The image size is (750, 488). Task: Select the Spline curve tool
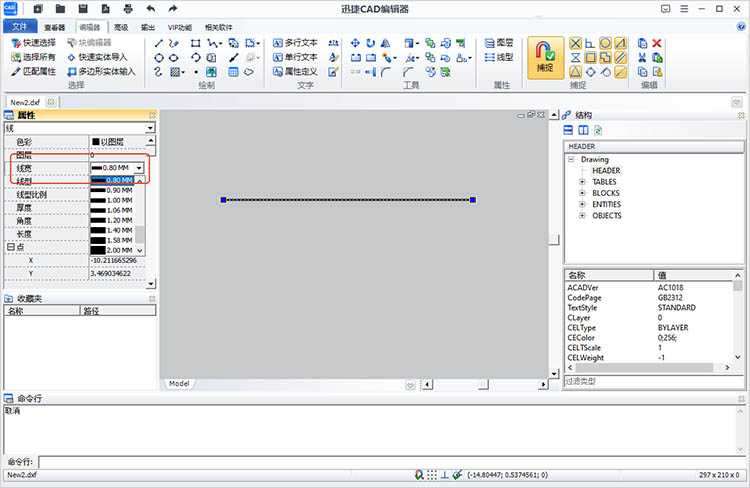(159, 72)
